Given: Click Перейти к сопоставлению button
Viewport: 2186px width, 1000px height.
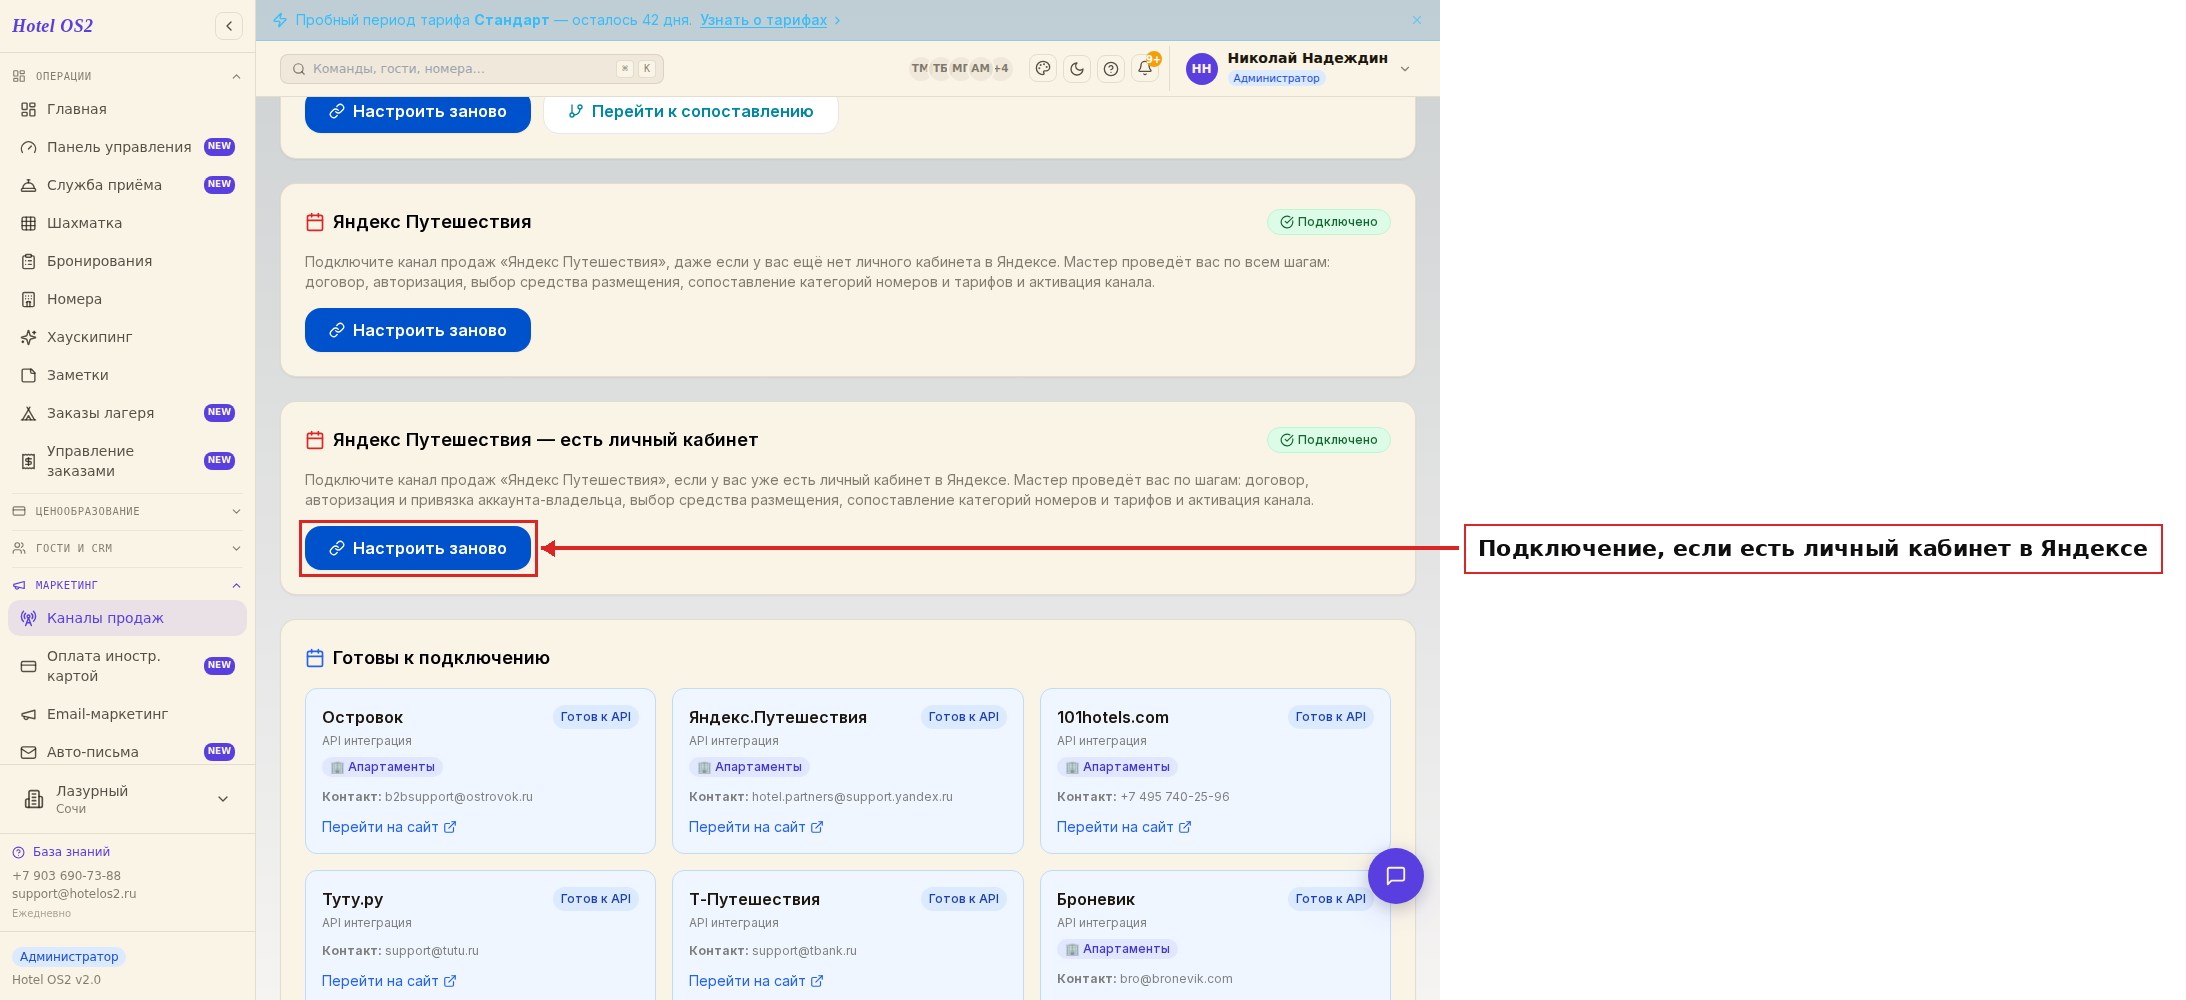Looking at the screenshot, I should [691, 111].
